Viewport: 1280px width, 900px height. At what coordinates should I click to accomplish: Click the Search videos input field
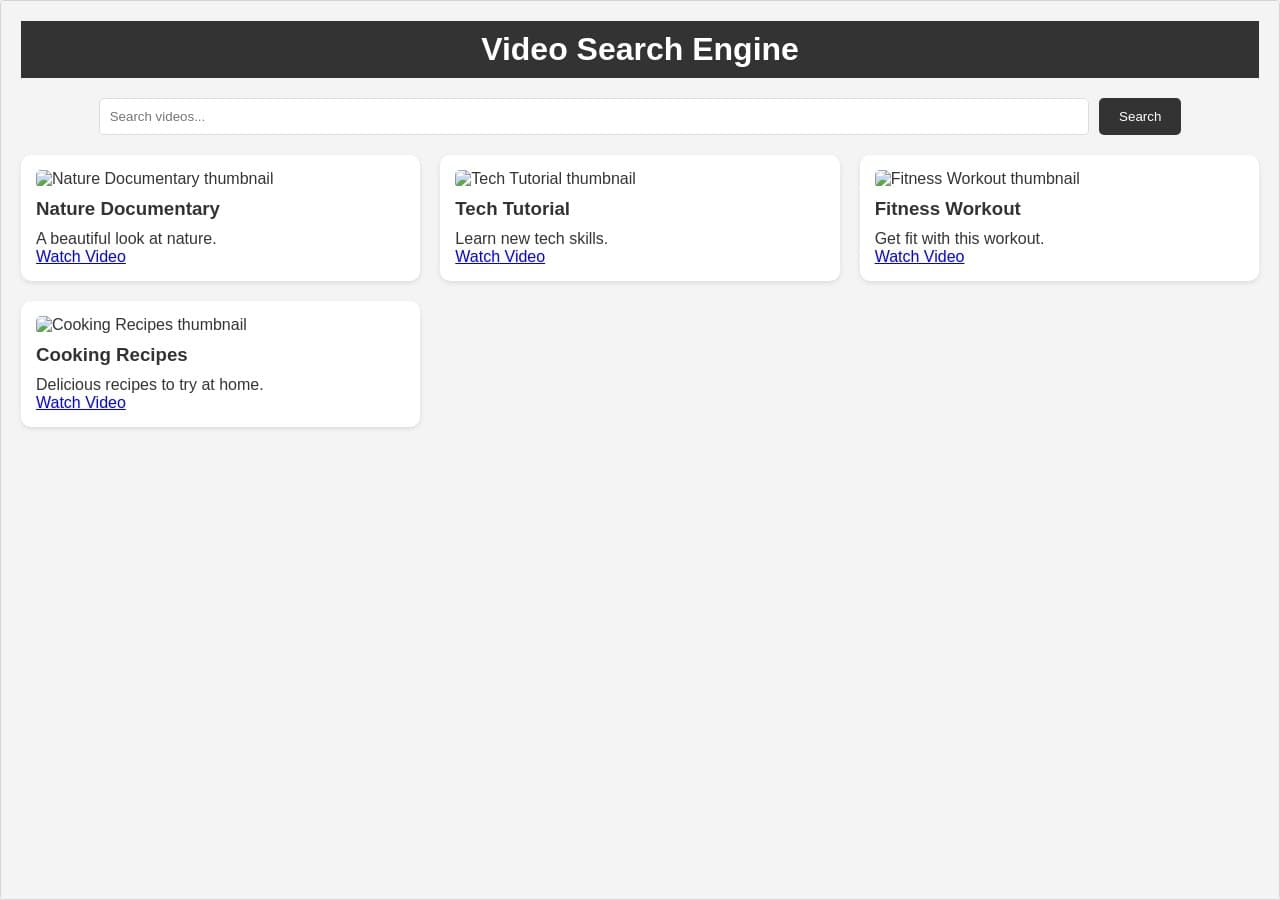click(x=593, y=116)
